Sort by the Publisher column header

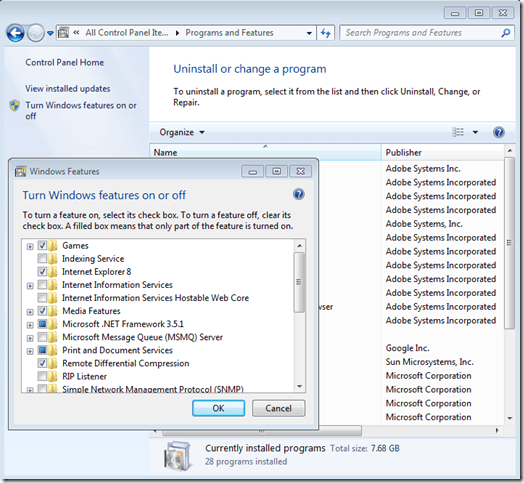click(x=442, y=152)
